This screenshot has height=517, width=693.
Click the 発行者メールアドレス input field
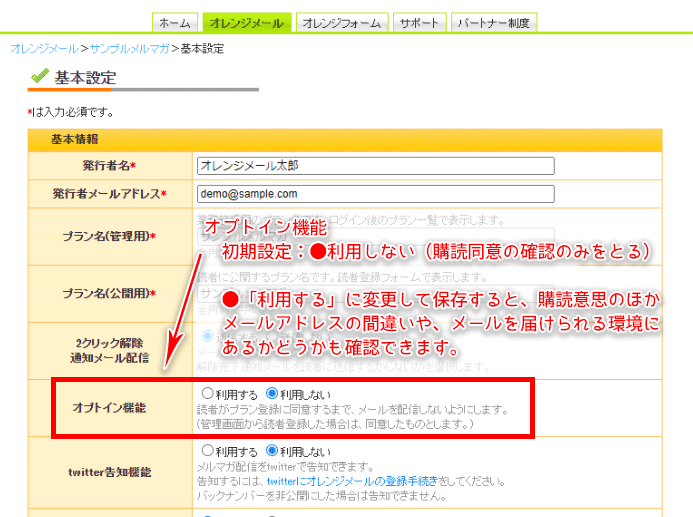coord(375,194)
